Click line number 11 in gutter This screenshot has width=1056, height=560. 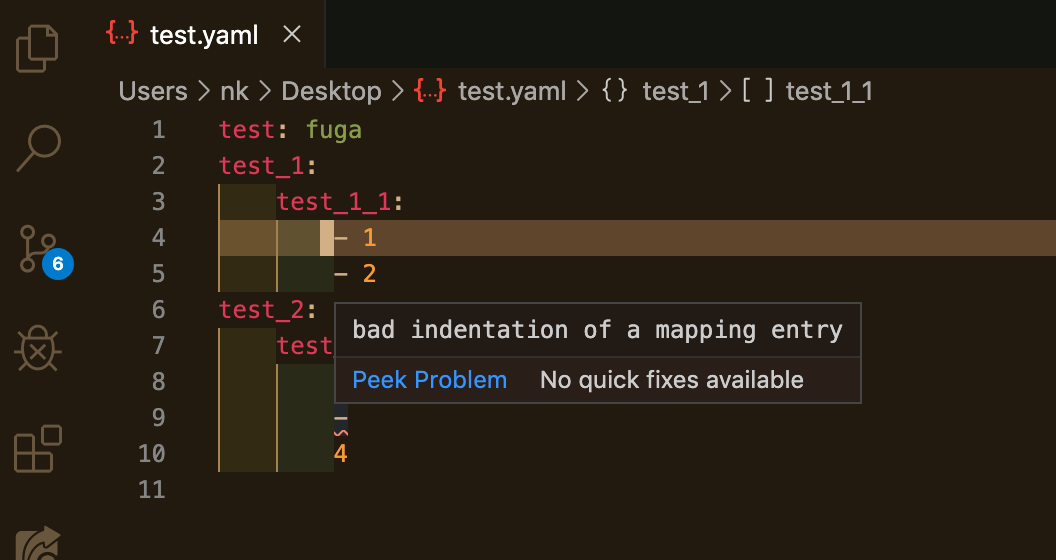pyautogui.click(x=152, y=489)
